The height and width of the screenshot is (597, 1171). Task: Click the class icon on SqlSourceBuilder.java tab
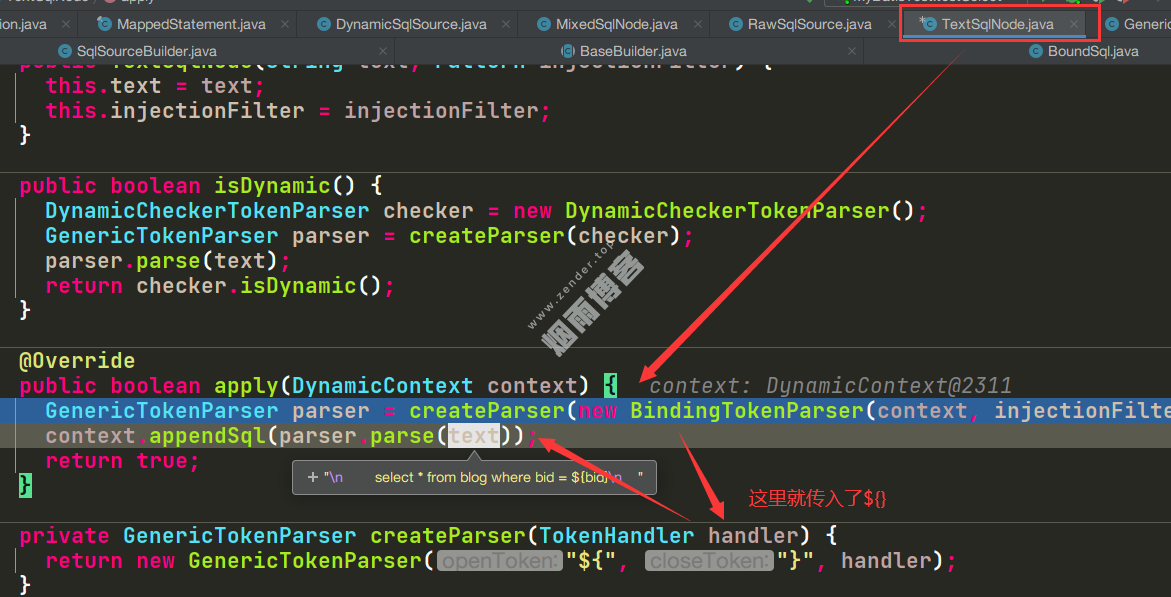(65, 50)
